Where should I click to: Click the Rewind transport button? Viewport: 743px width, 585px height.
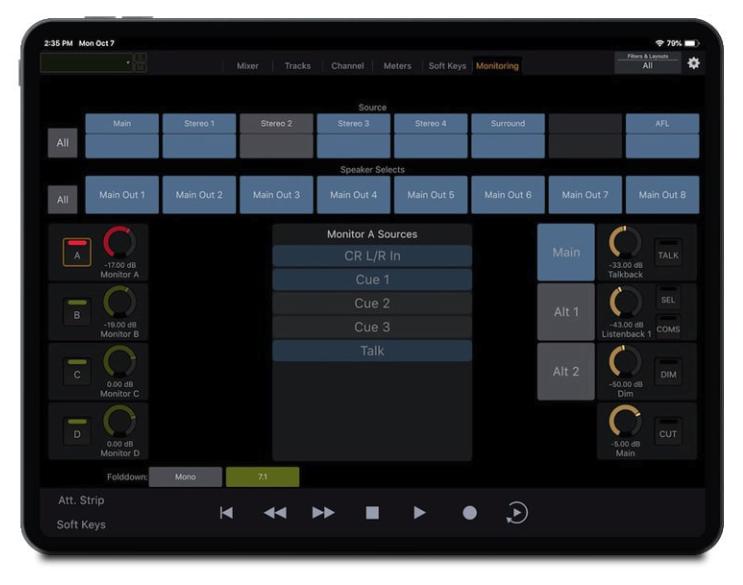click(275, 513)
